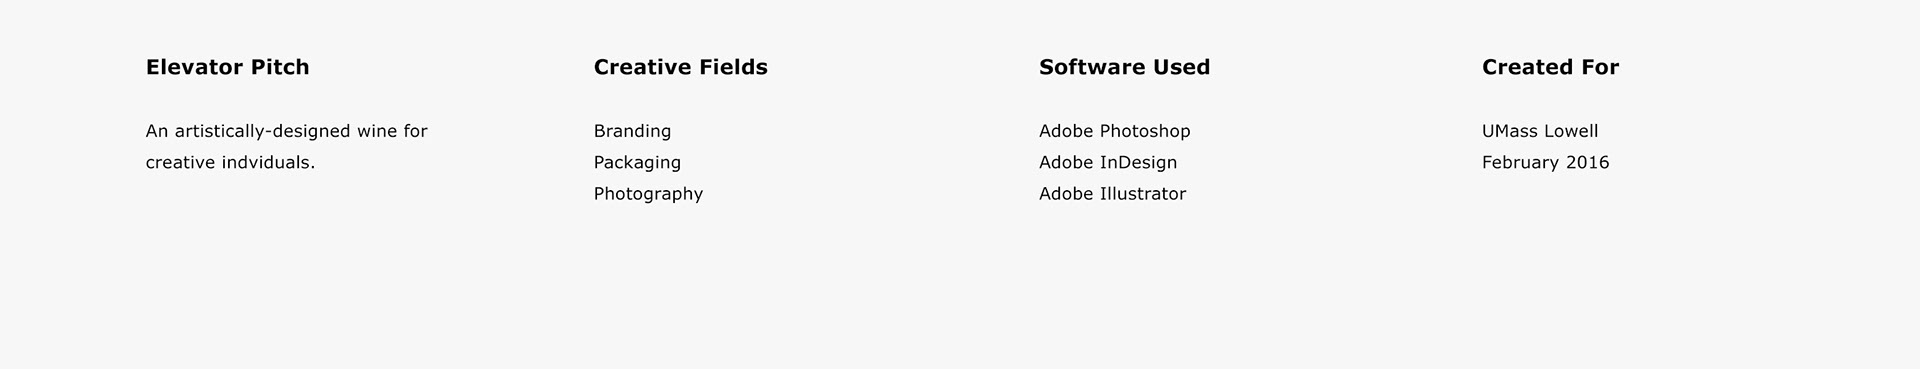Click the word 'Lowell' under Created For
Screen dimensions: 1920x369
pyautogui.click(x=1571, y=131)
